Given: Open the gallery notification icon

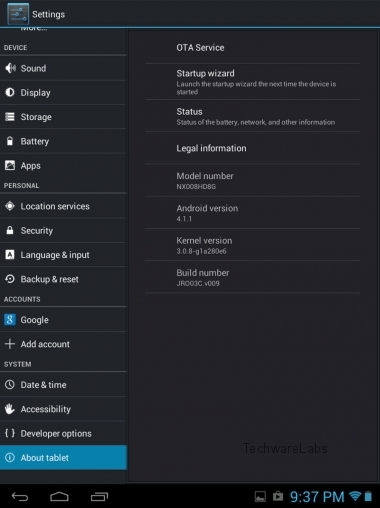Looking at the screenshot, I should 260,497.
